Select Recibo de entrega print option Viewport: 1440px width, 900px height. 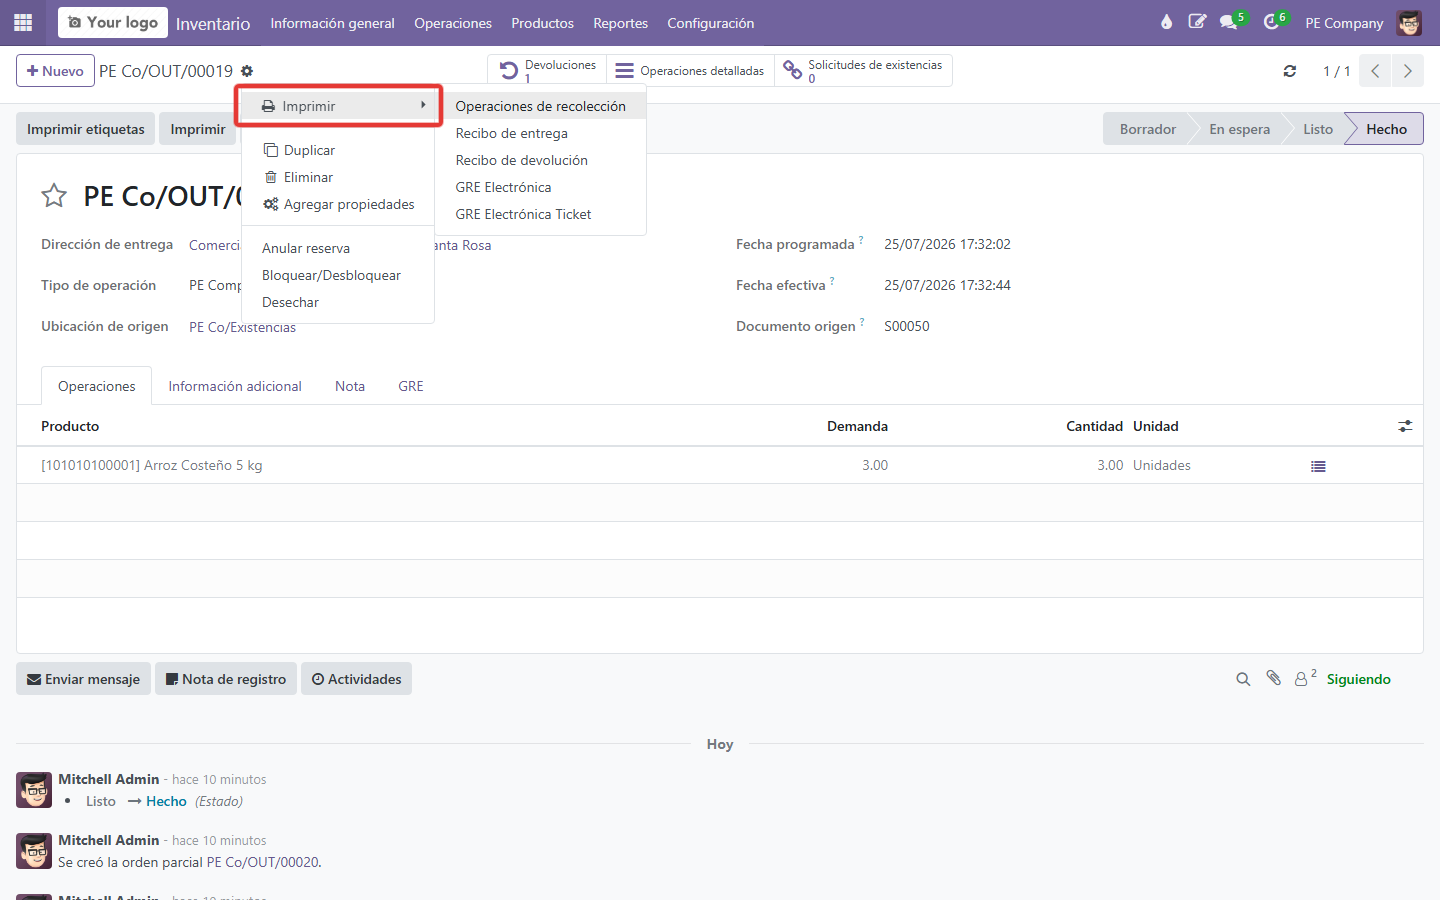(x=511, y=133)
